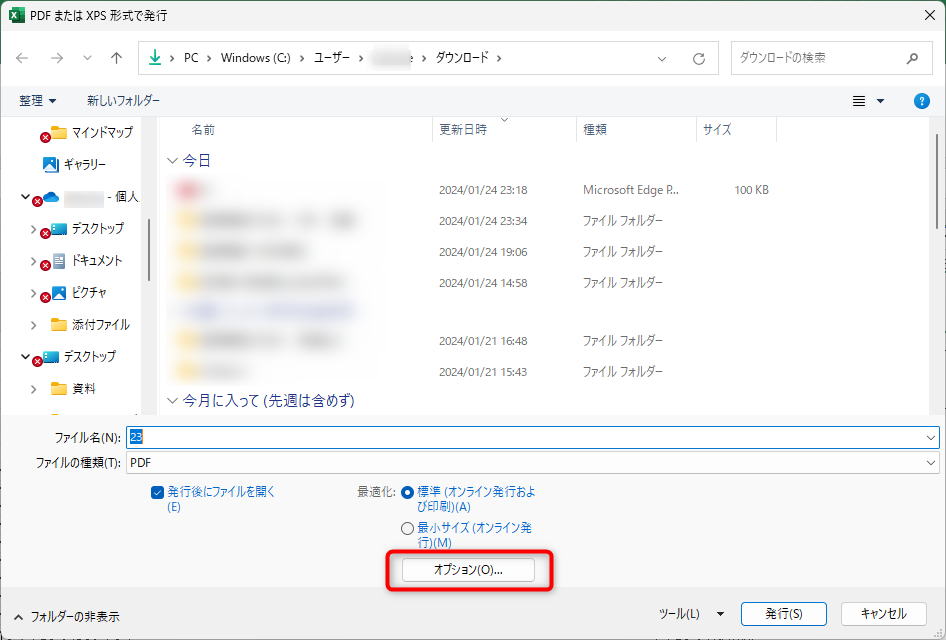Close the PDF または XPS dialog

pos(930,15)
